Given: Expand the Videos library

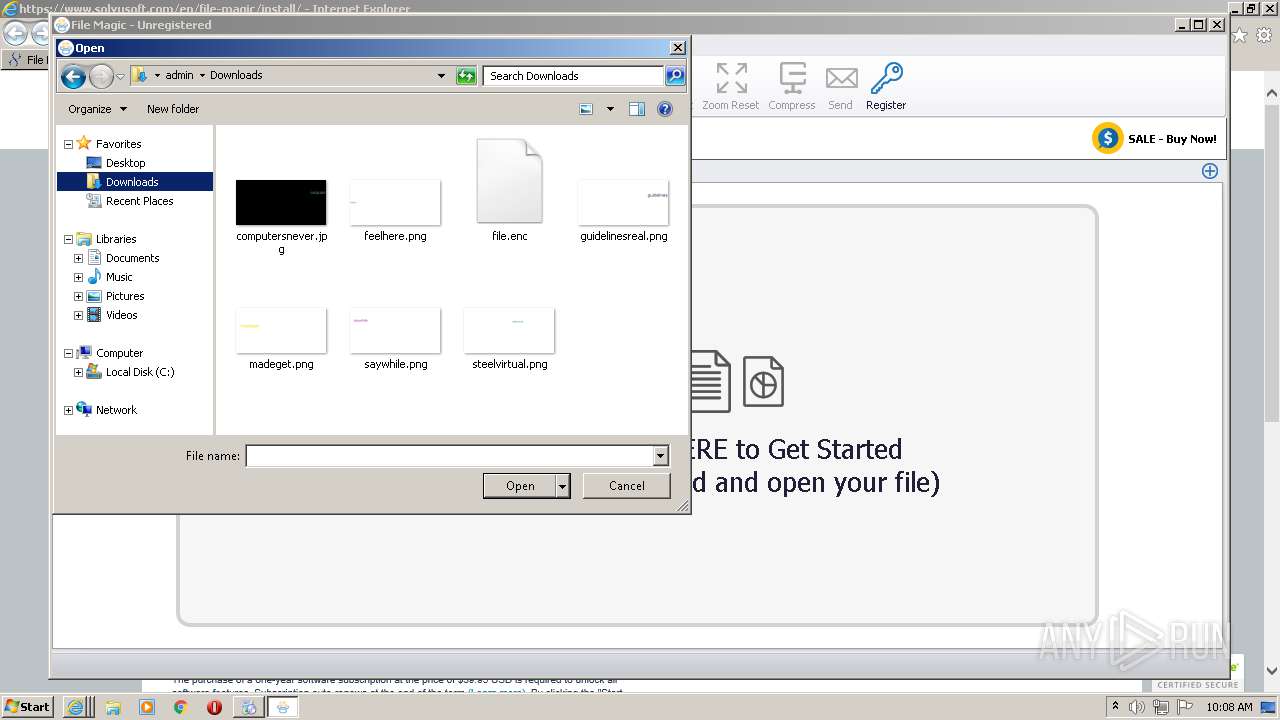Looking at the screenshot, I should (78, 315).
